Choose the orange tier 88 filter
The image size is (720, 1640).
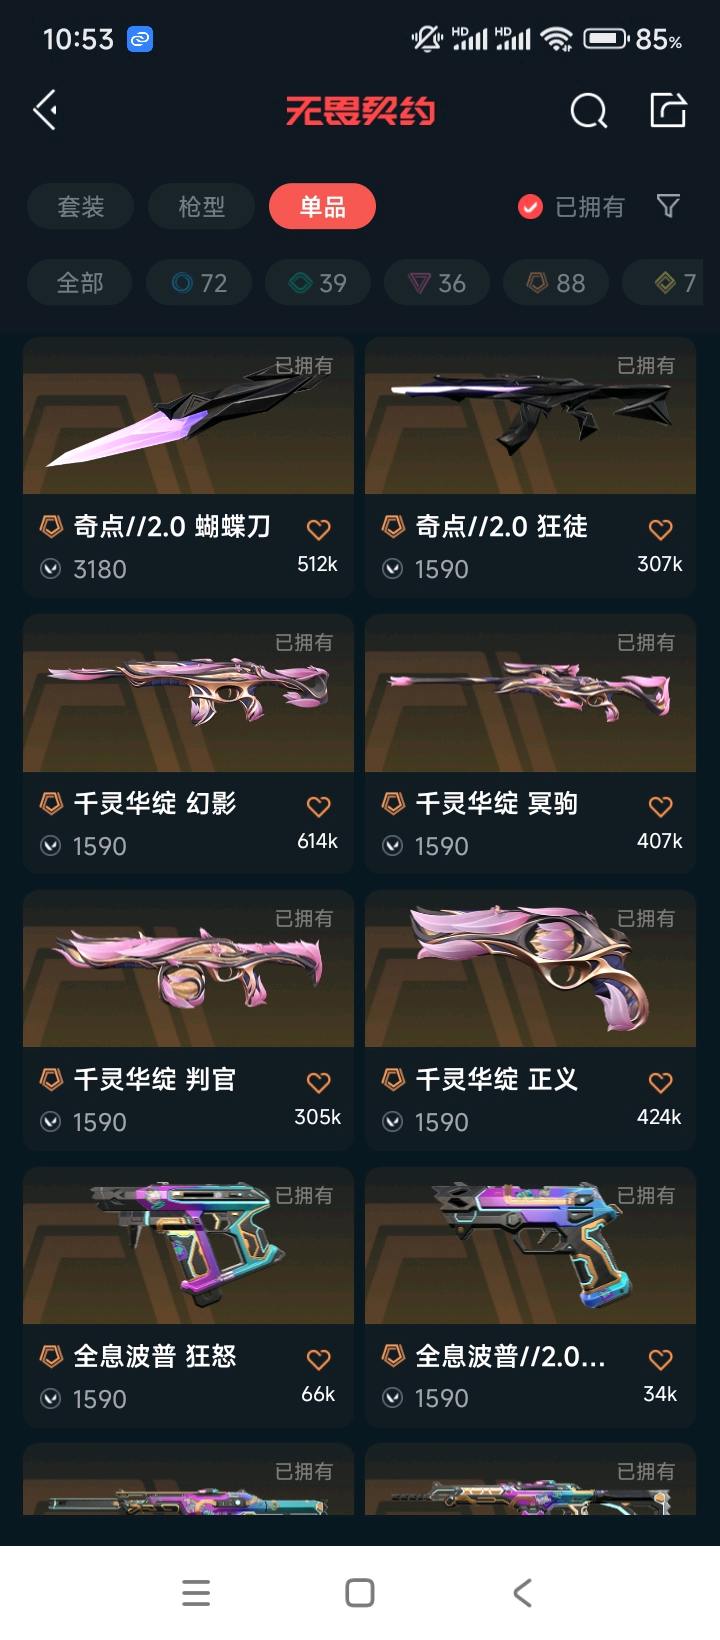pyautogui.click(x=556, y=283)
